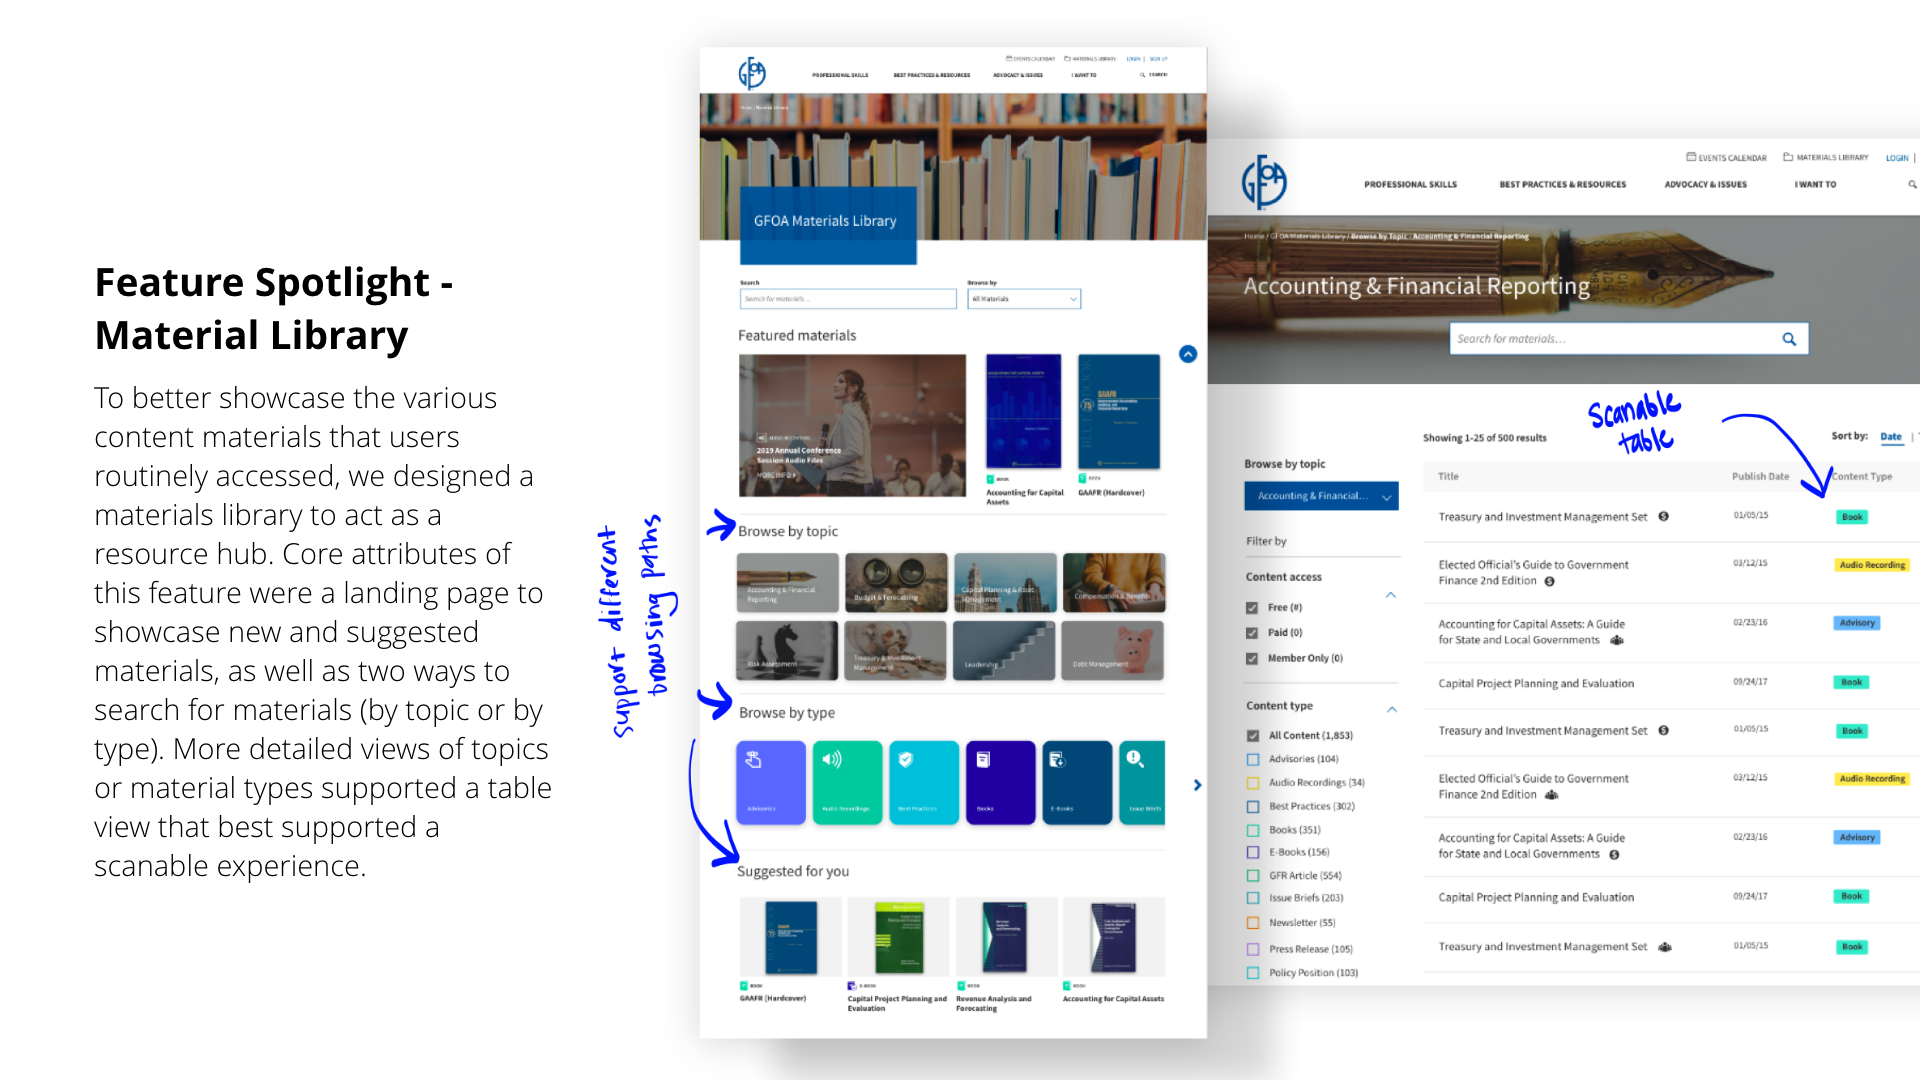Viewport: 1920px width, 1080px height.
Task: Click members icon beside first Accounting for Capital Assets row
Action: [x=1617, y=640]
